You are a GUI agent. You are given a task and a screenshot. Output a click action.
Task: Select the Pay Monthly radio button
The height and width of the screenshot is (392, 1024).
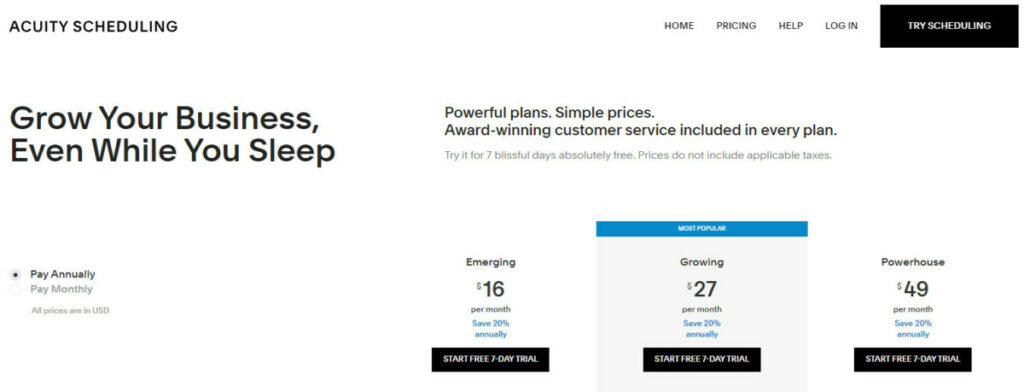pyautogui.click(x=16, y=290)
